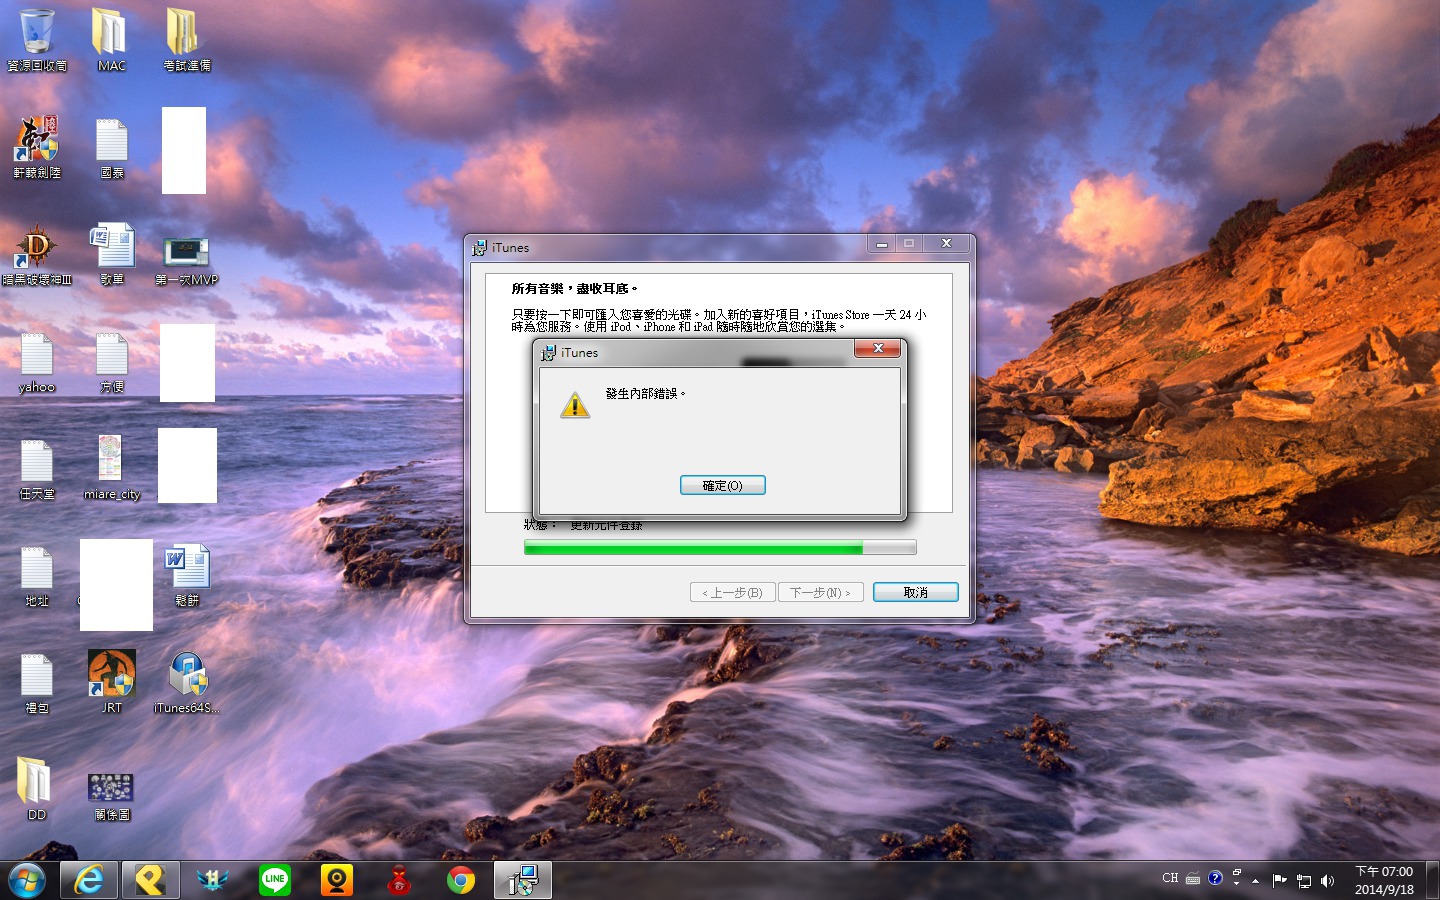Click the 下一步(N) button in installer
Image resolution: width=1440 pixels, height=900 pixels.
coord(820,592)
